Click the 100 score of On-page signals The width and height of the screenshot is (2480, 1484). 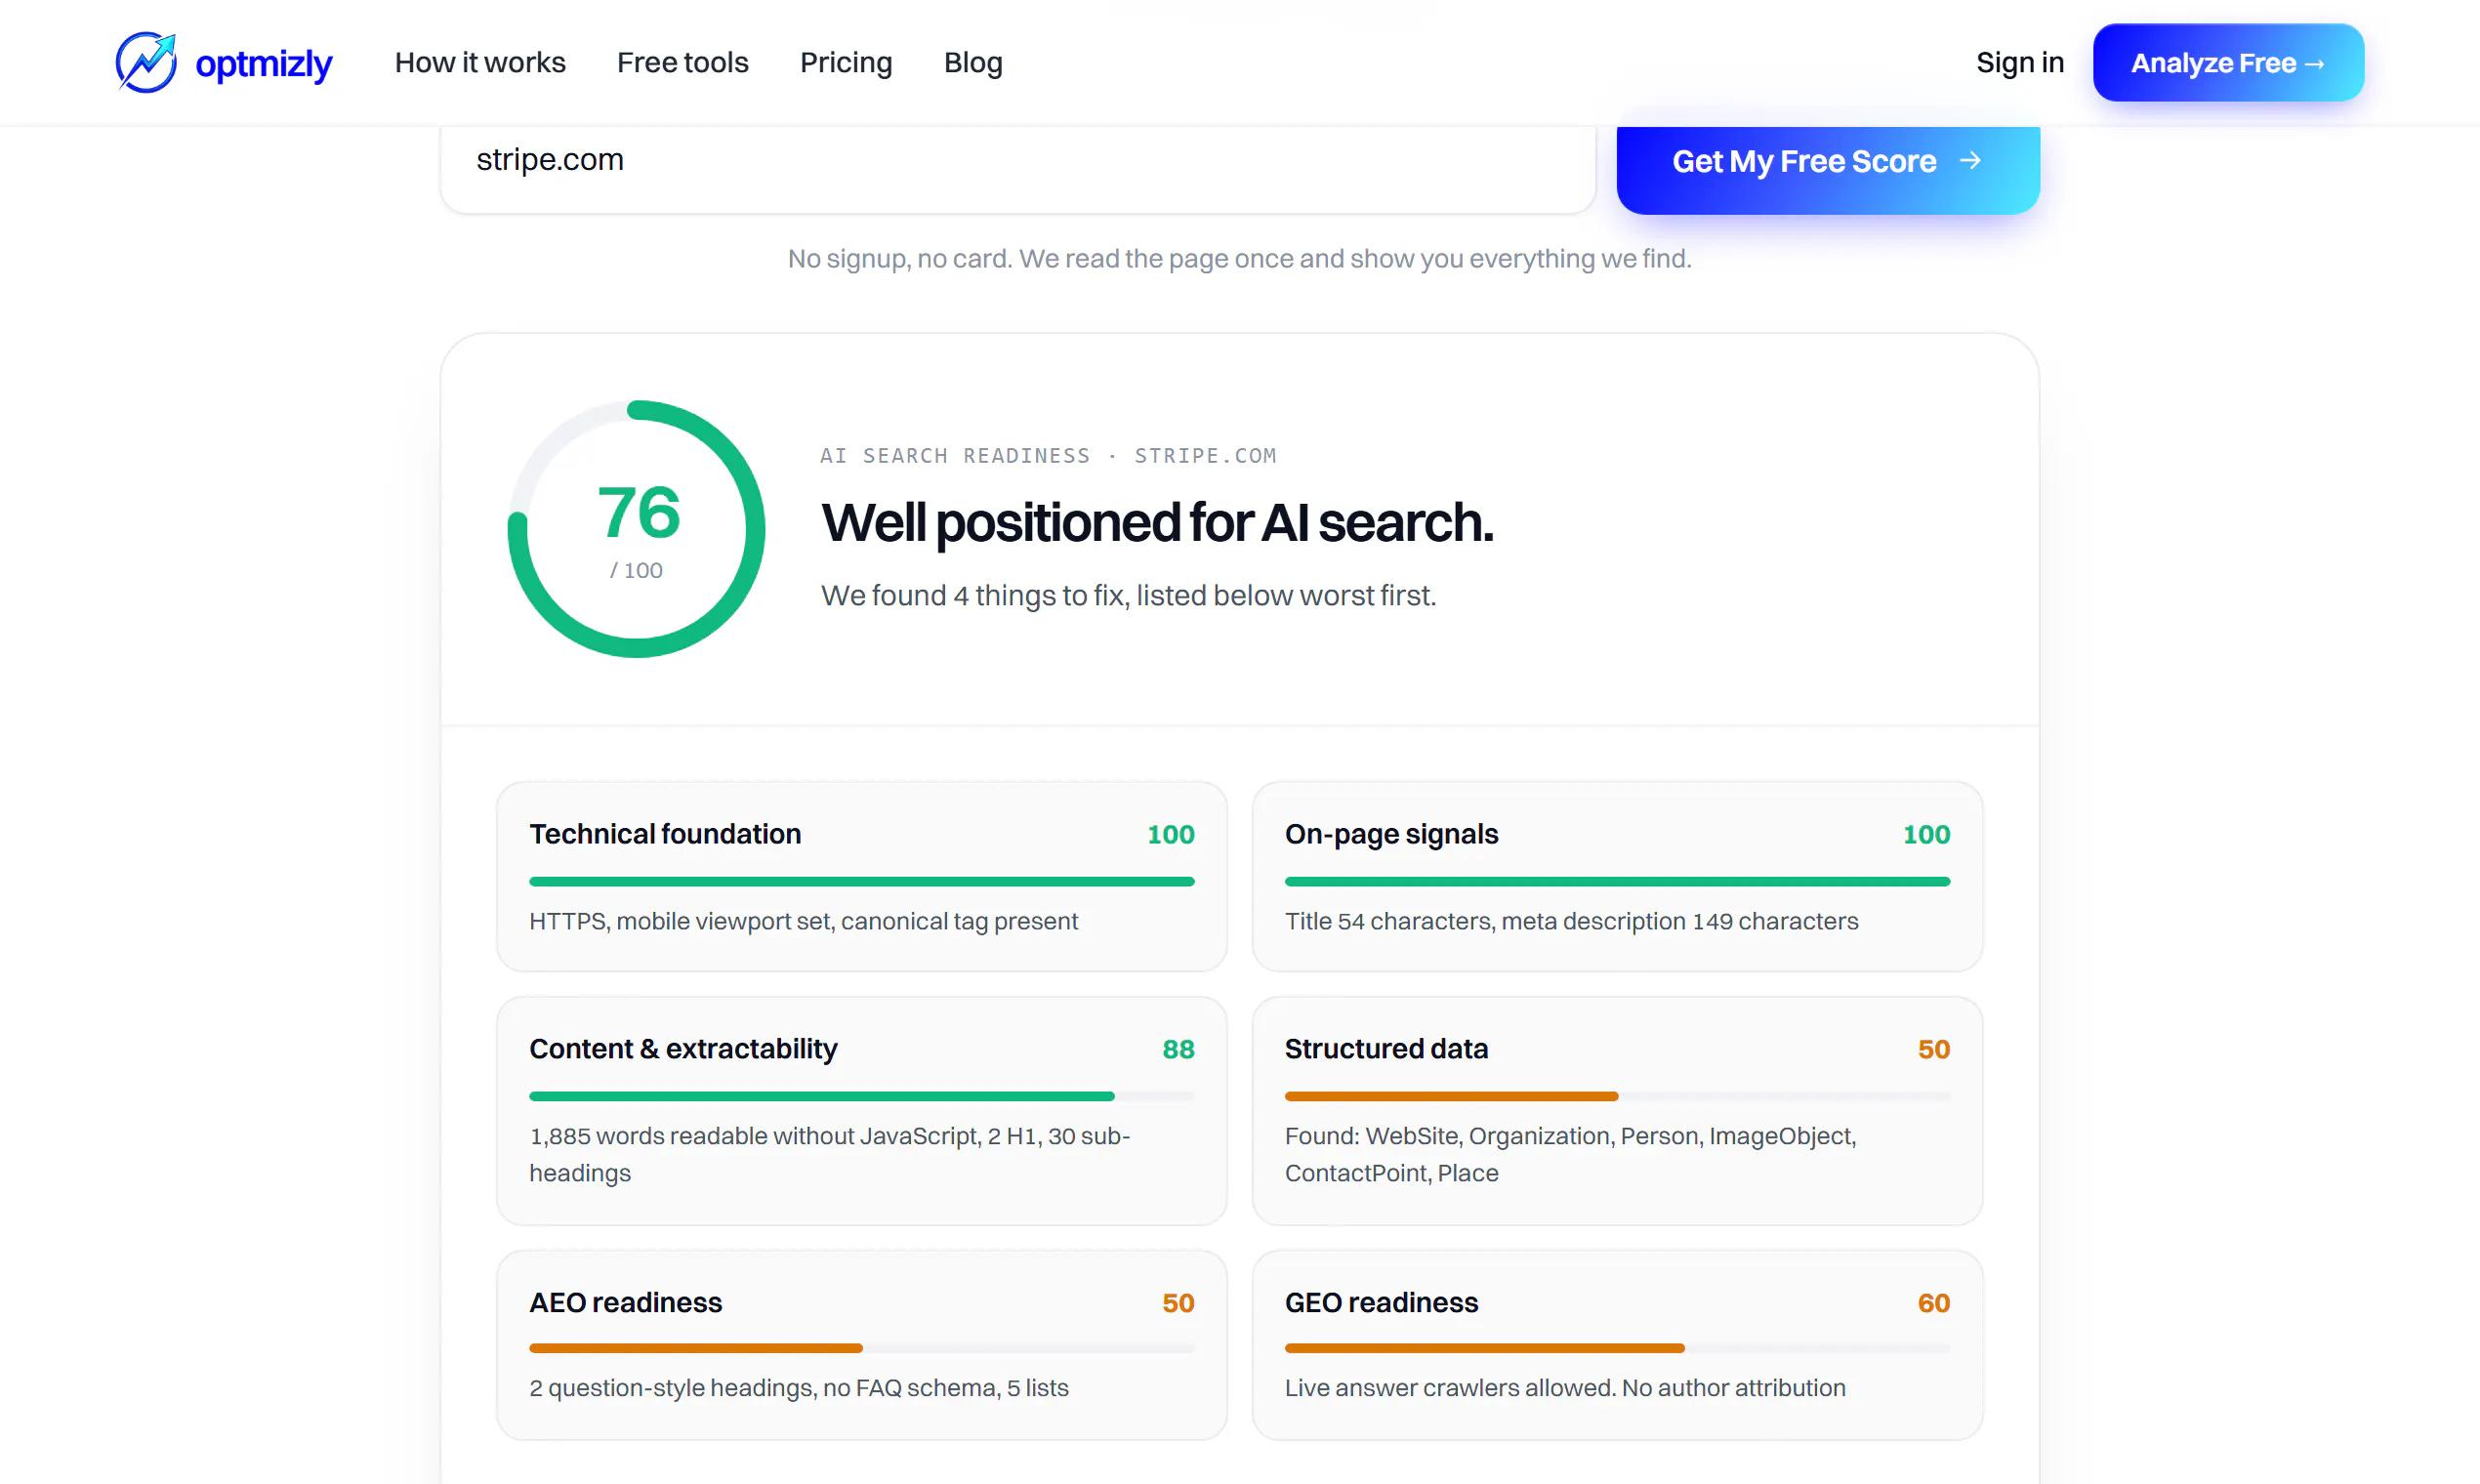(x=1926, y=835)
